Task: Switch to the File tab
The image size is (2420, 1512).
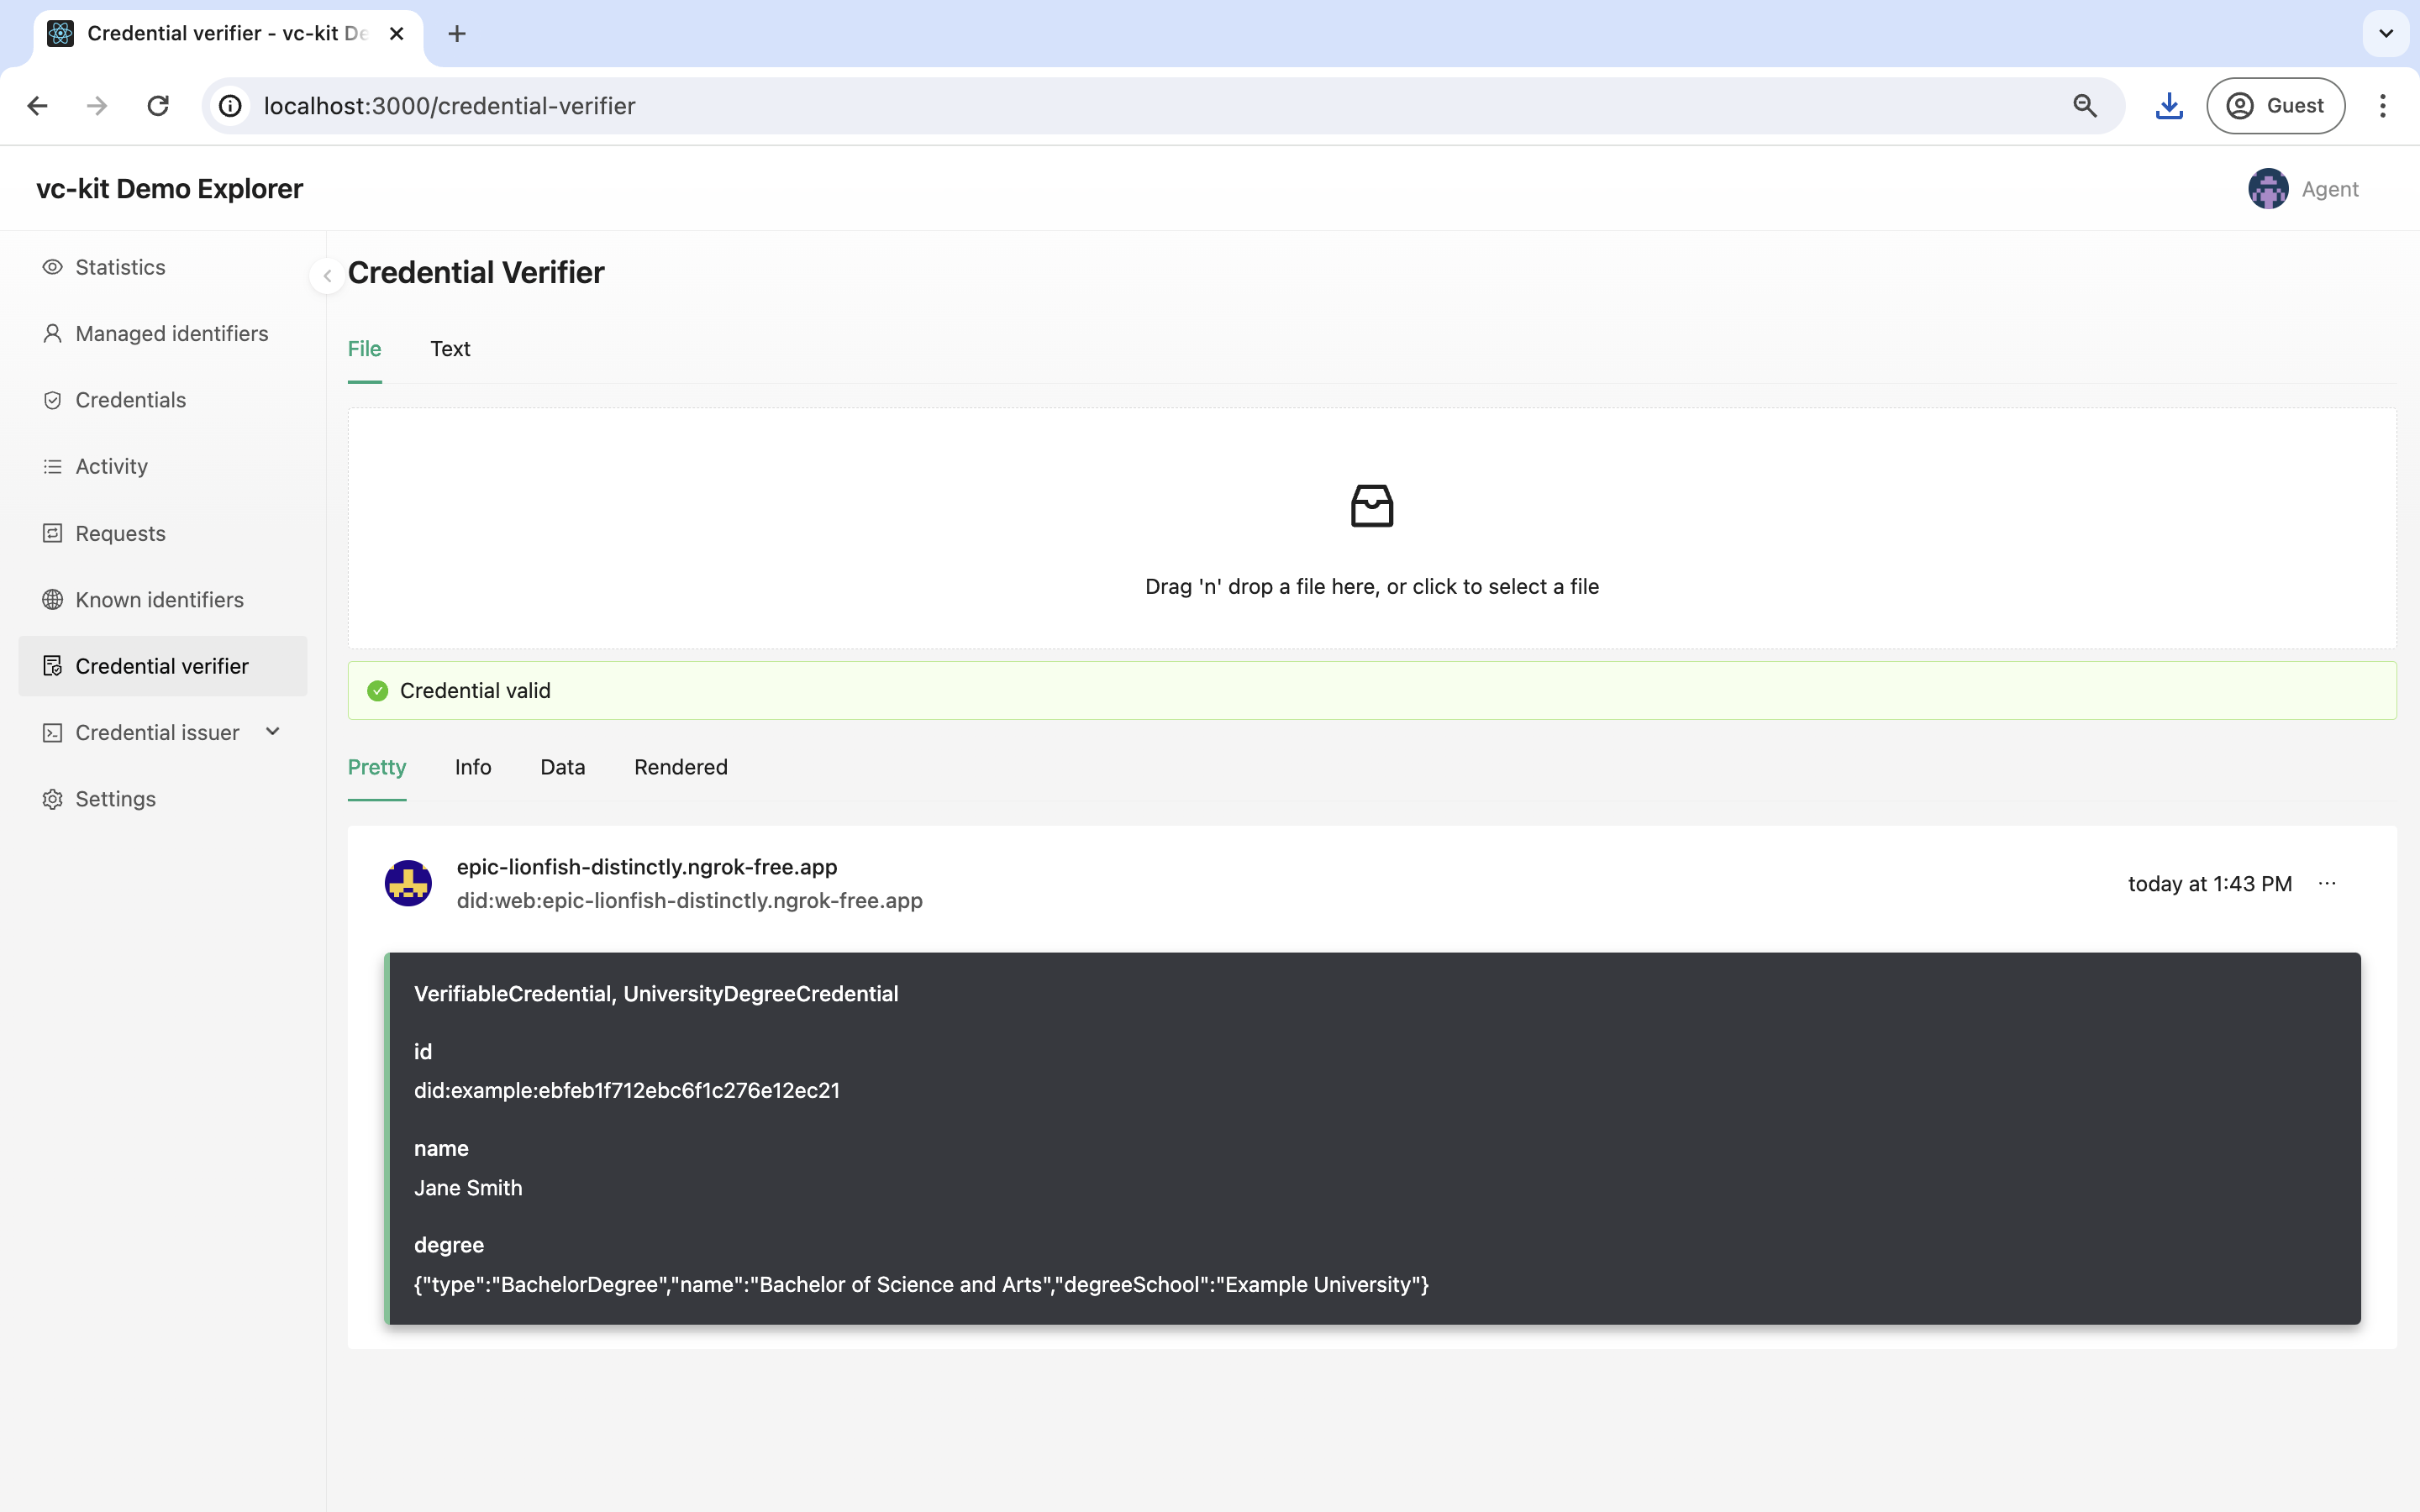Action: 365,349
